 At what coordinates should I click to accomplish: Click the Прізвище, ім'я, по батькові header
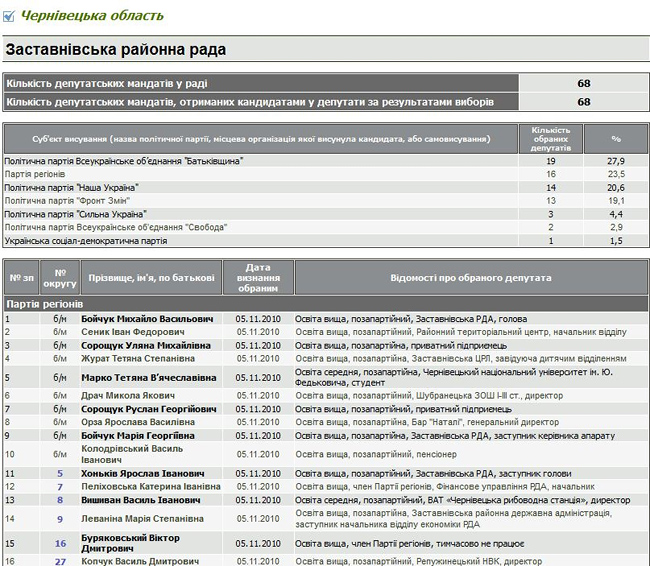coord(150,278)
